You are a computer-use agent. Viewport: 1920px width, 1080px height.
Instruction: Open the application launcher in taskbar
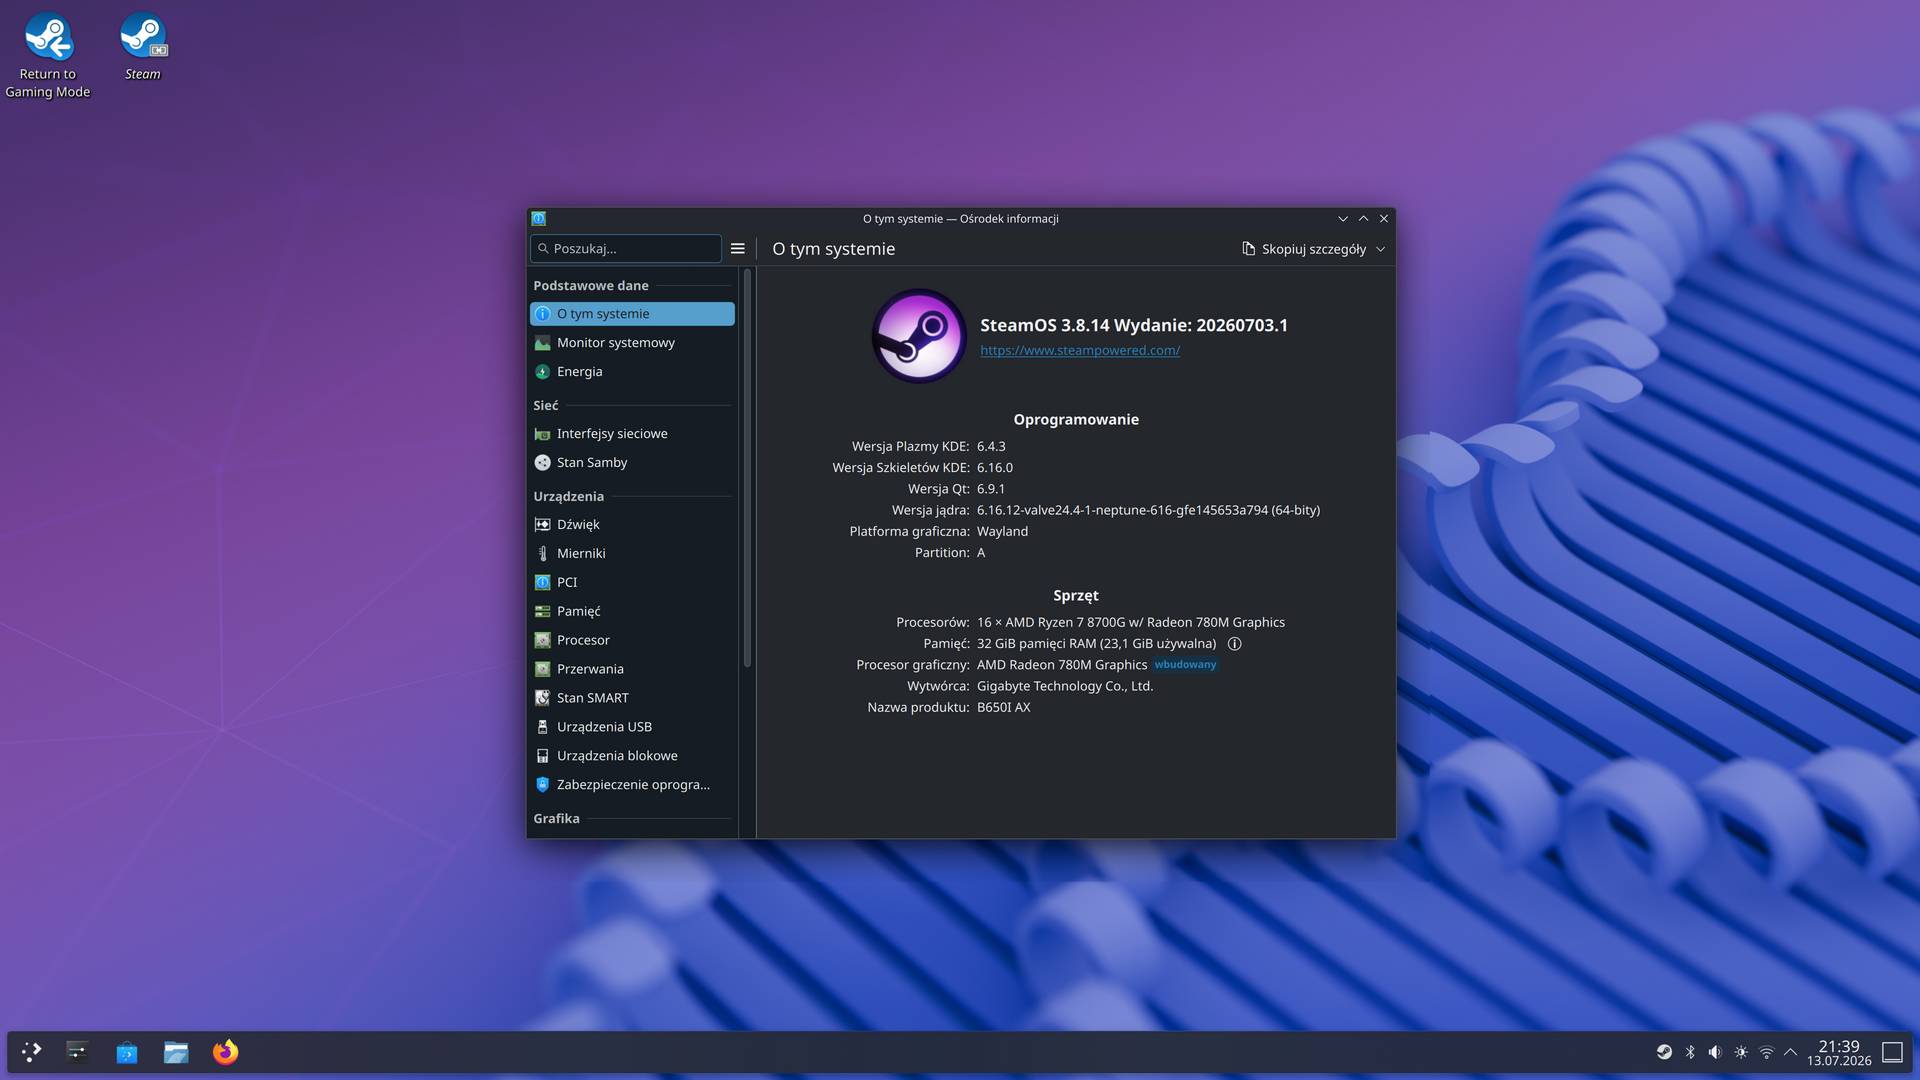32,1052
